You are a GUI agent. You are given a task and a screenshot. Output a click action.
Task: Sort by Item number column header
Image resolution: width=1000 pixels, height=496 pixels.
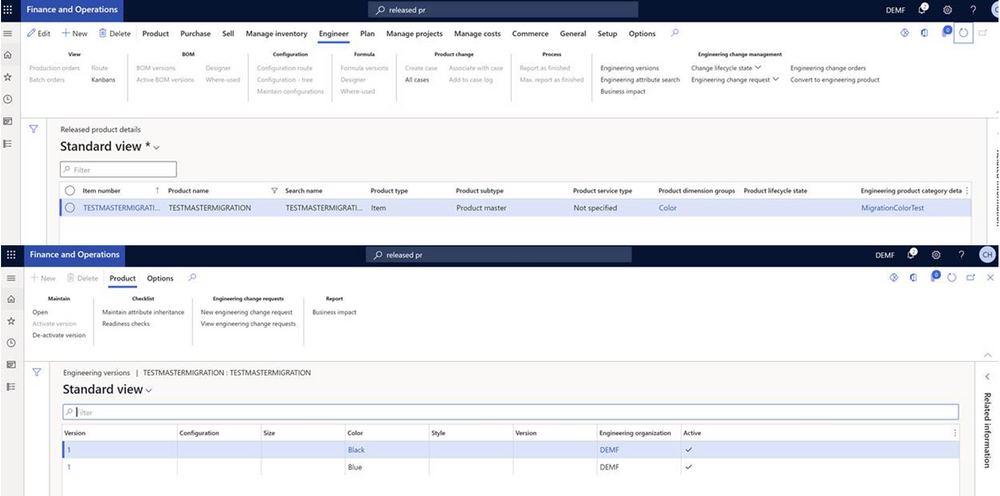pos(101,191)
